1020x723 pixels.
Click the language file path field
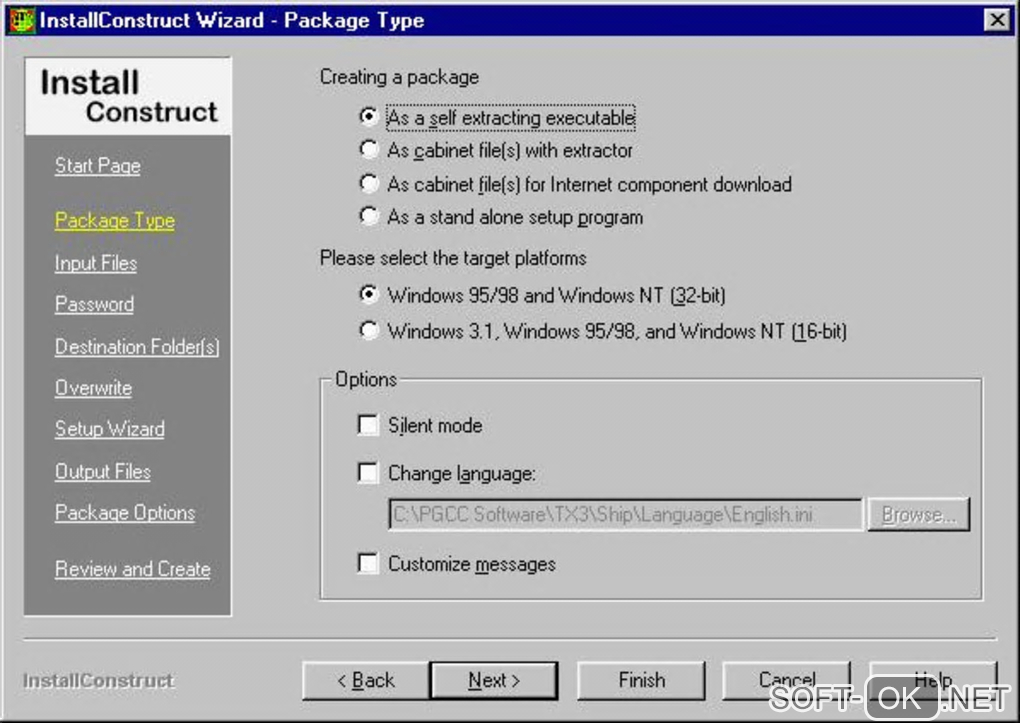[x=626, y=515]
